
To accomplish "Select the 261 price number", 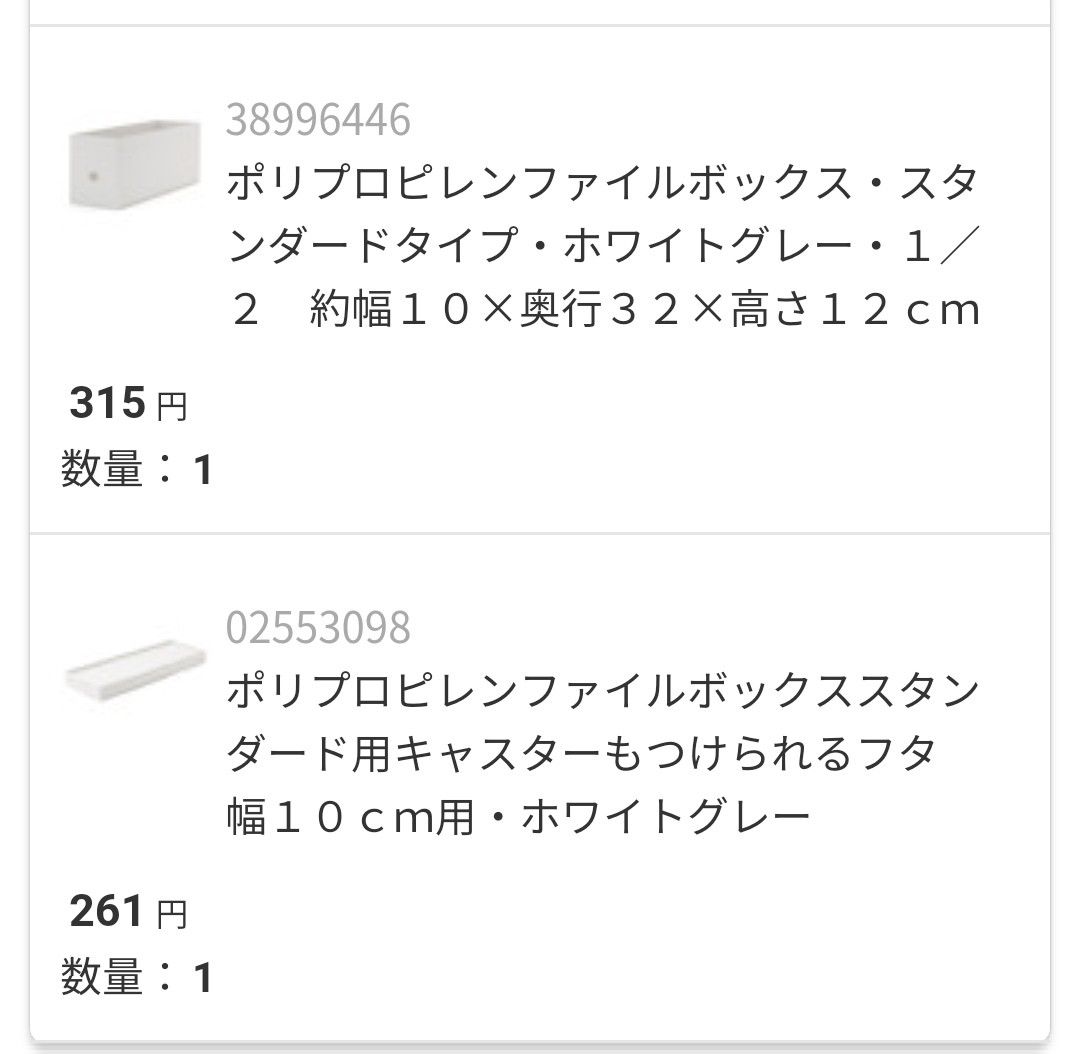I will click(108, 912).
